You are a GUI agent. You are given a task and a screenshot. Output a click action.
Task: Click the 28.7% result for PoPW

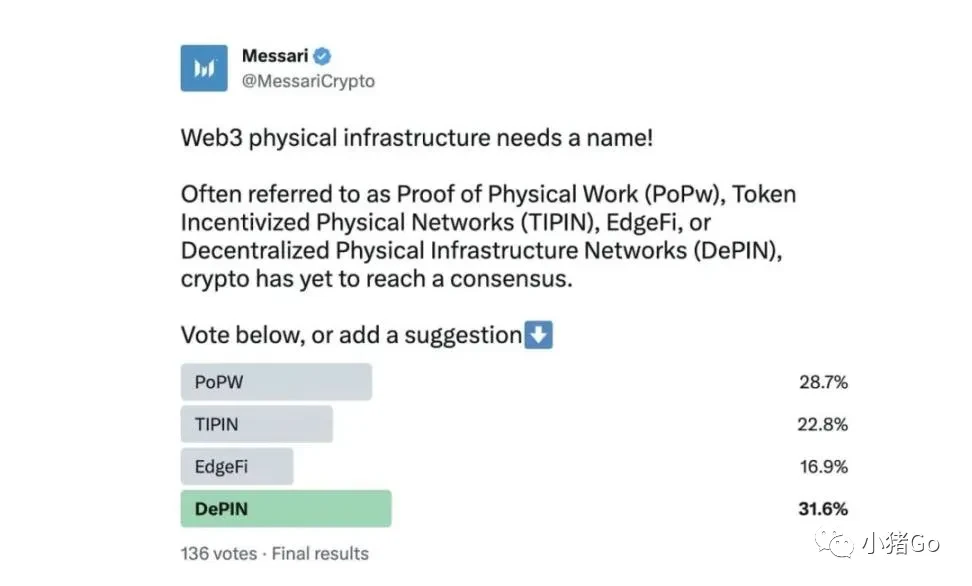click(x=822, y=382)
